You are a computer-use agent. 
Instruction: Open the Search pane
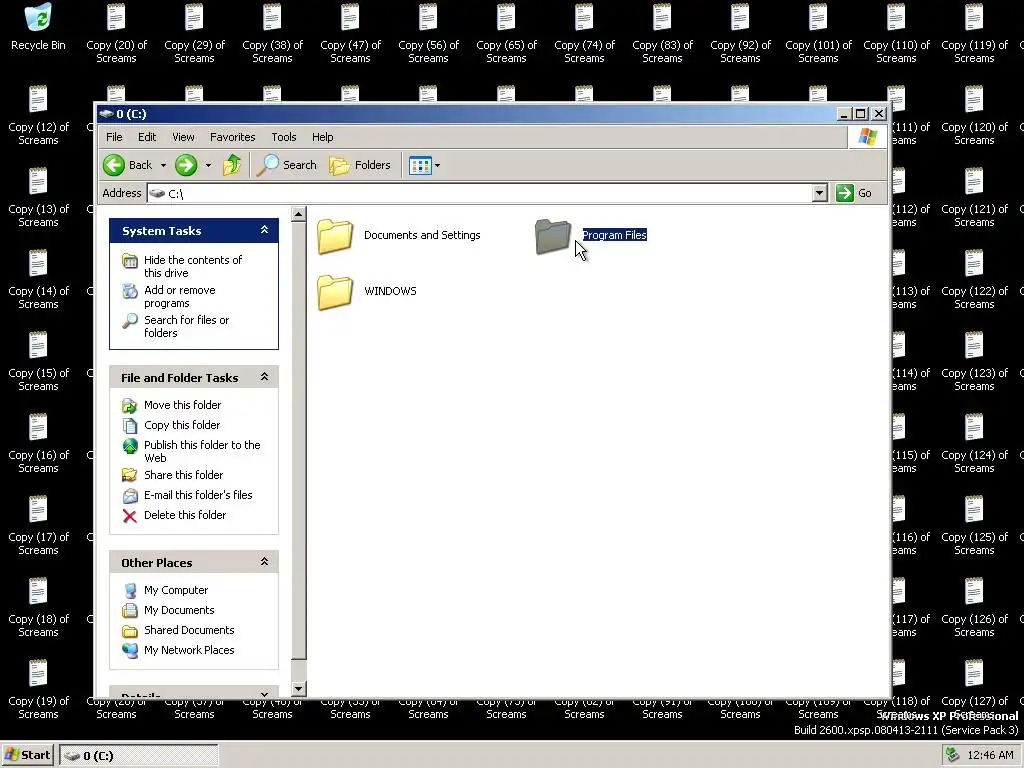point(287,165)
